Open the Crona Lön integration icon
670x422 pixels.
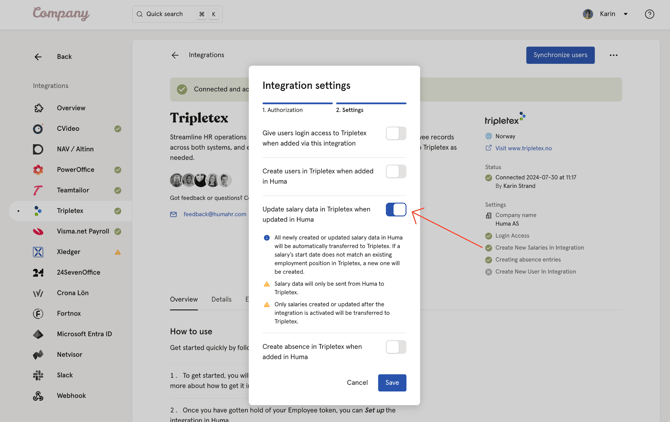(x=38, y=293)
